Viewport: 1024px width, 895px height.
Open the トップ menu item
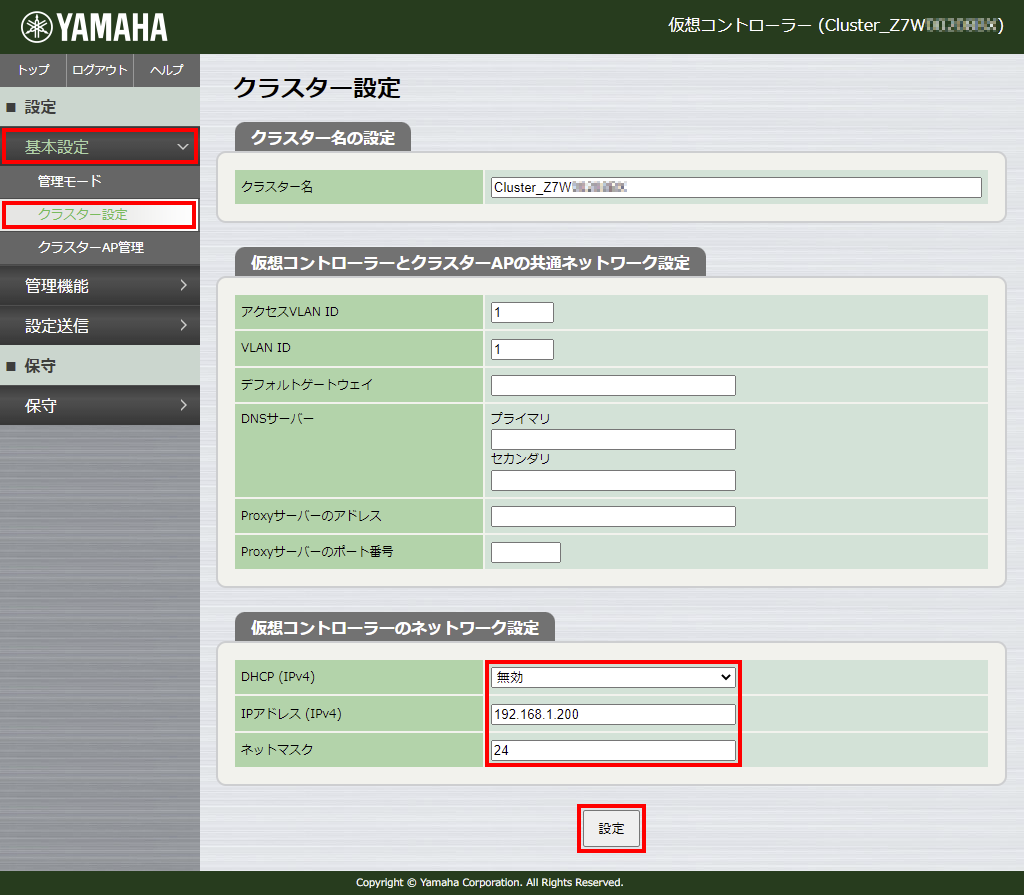[33, 70]
